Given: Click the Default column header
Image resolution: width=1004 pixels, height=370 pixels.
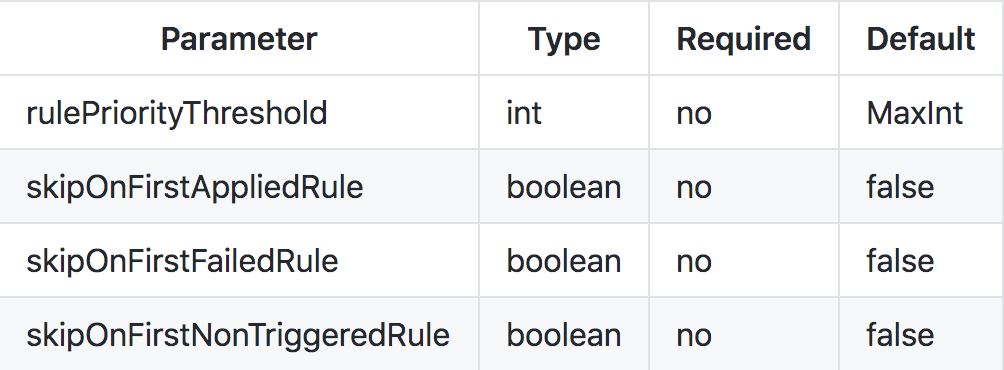Looking at the screenshot, I should coord(921,39).
